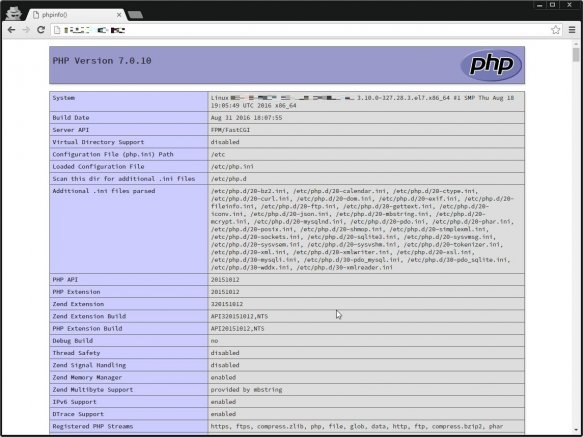Close the phpinfo() tab
Viewport: 583px width, 437px height.
pos(119,15)
